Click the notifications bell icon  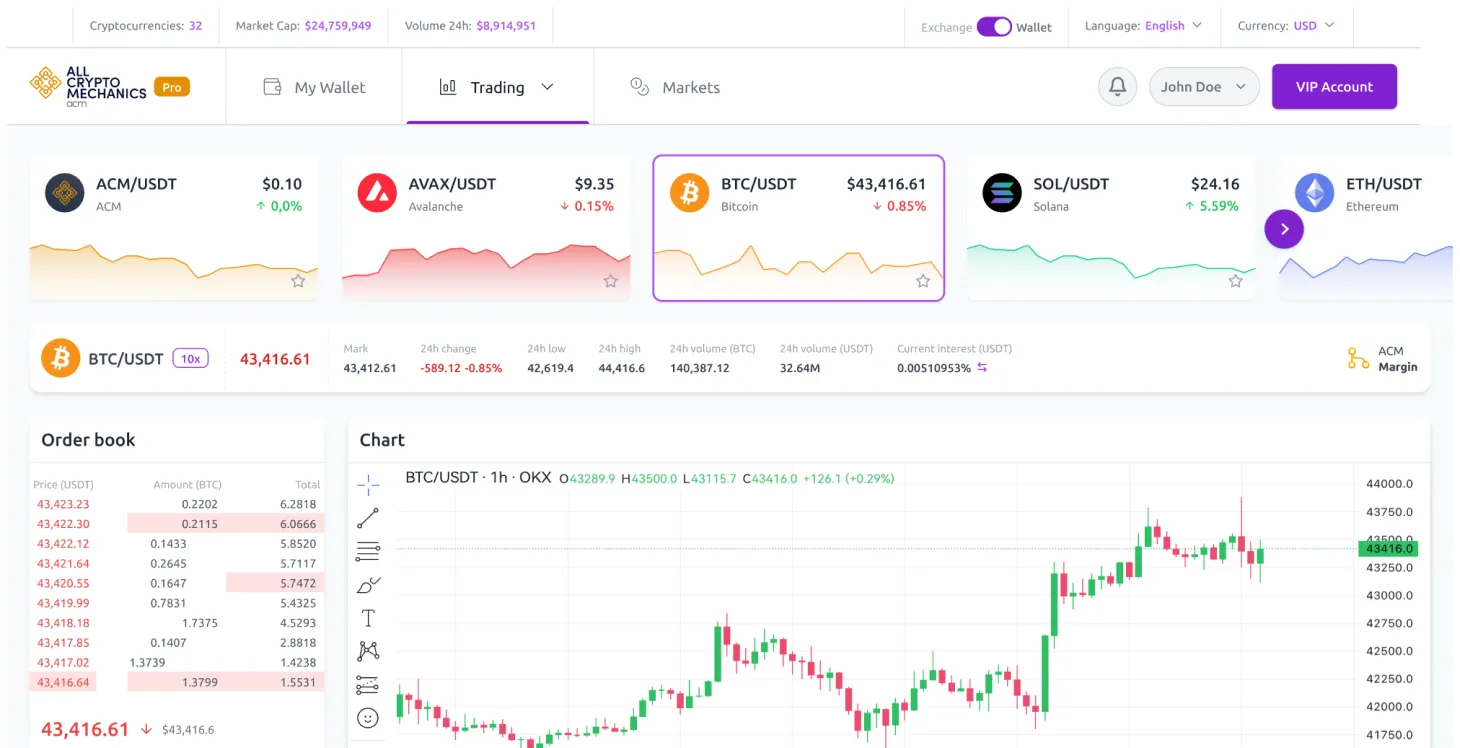1117,86
